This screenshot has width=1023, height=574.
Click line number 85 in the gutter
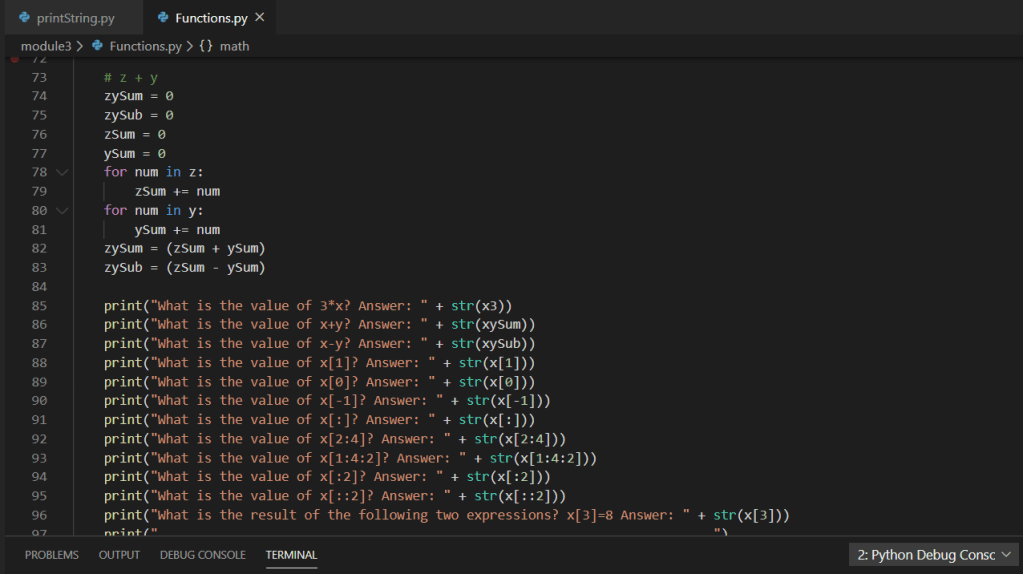(x=39, y=305)
